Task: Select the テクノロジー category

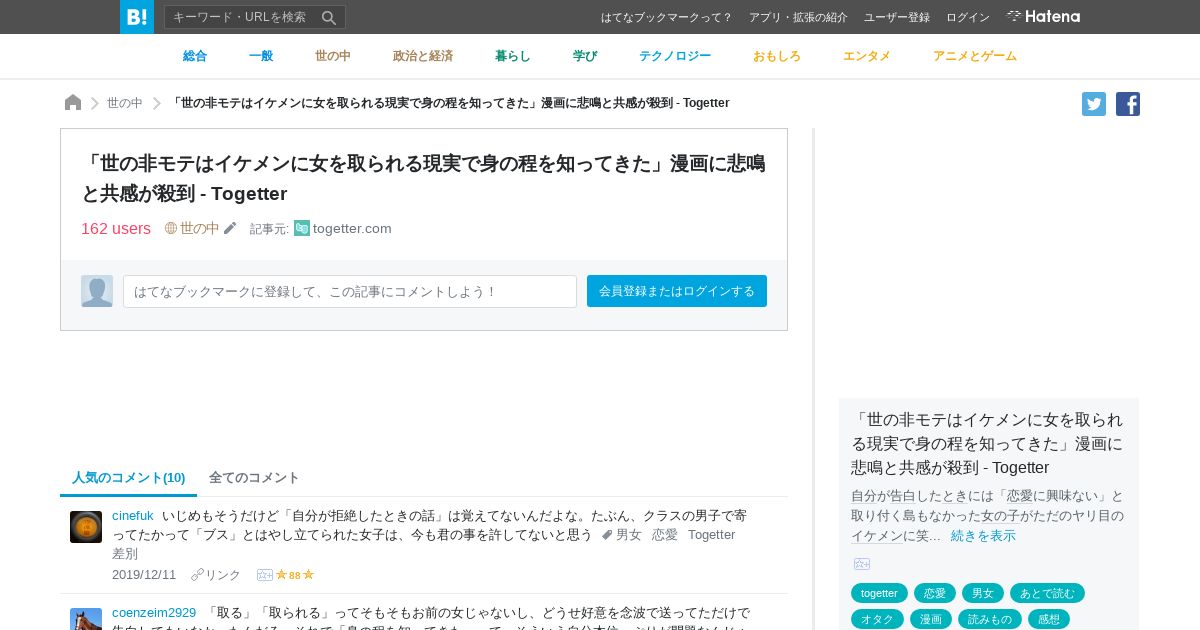Action: tap(675, 56)
